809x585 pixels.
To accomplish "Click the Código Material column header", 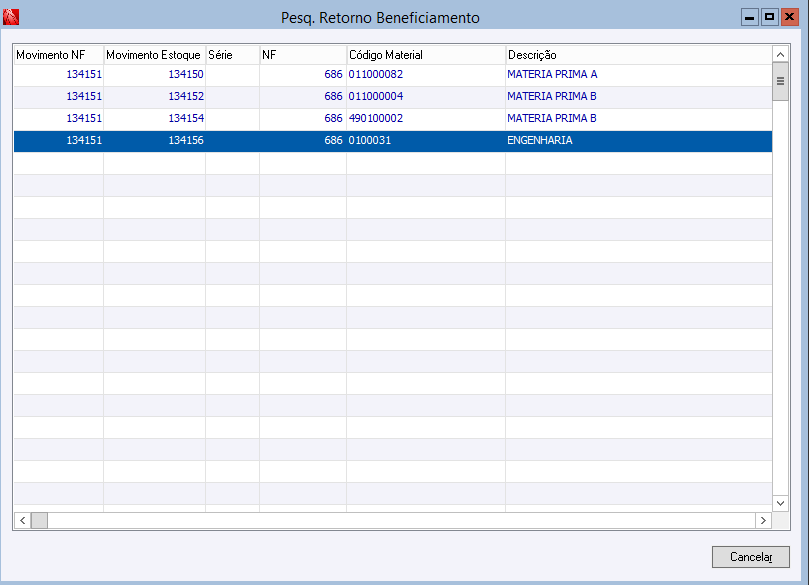I will tap(426, 55).
